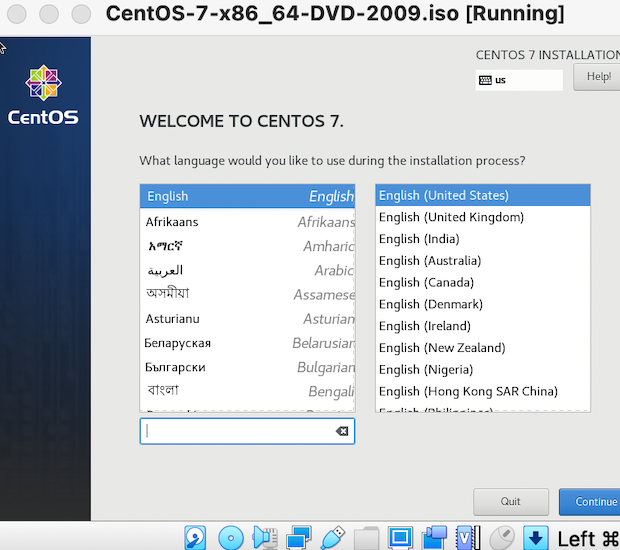Clear the language search box

click(342, 431)
